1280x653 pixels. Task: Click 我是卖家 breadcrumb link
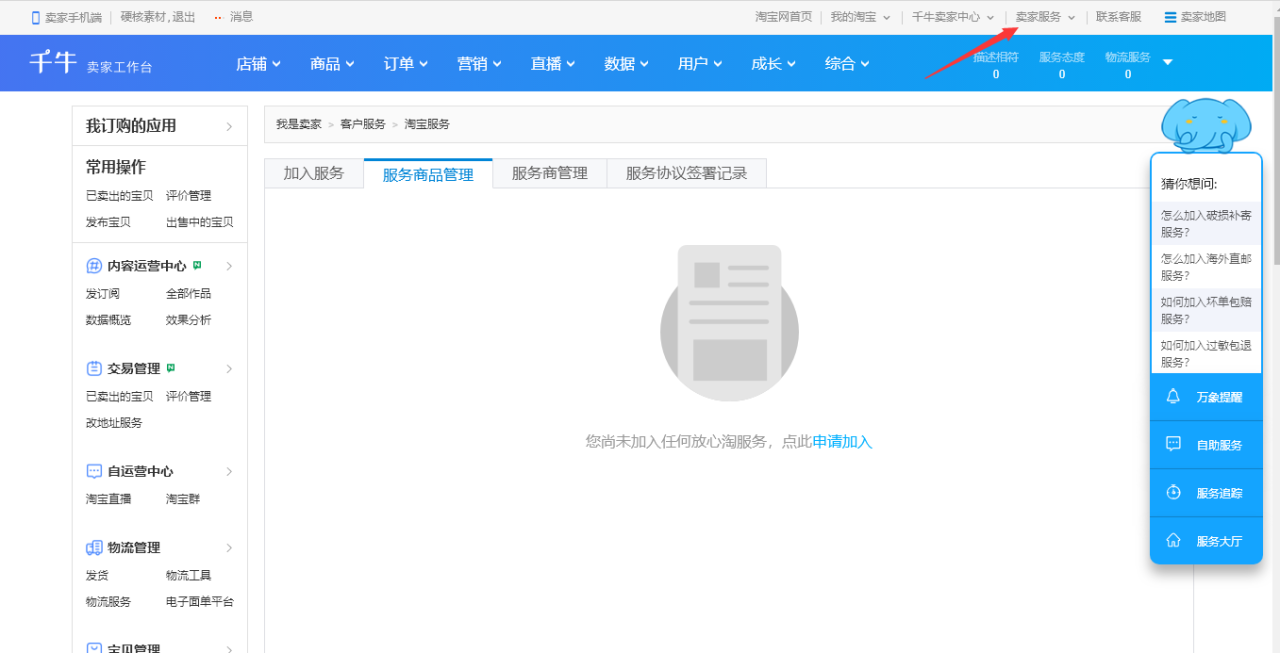coord(299,124)
